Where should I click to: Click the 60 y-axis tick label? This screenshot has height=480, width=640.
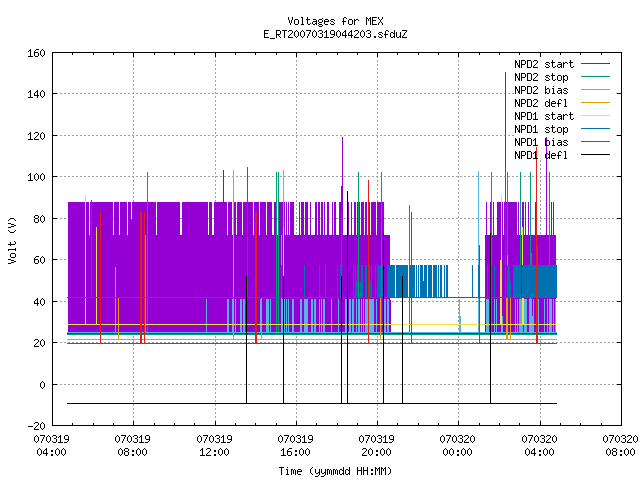(x=39, y=260)
